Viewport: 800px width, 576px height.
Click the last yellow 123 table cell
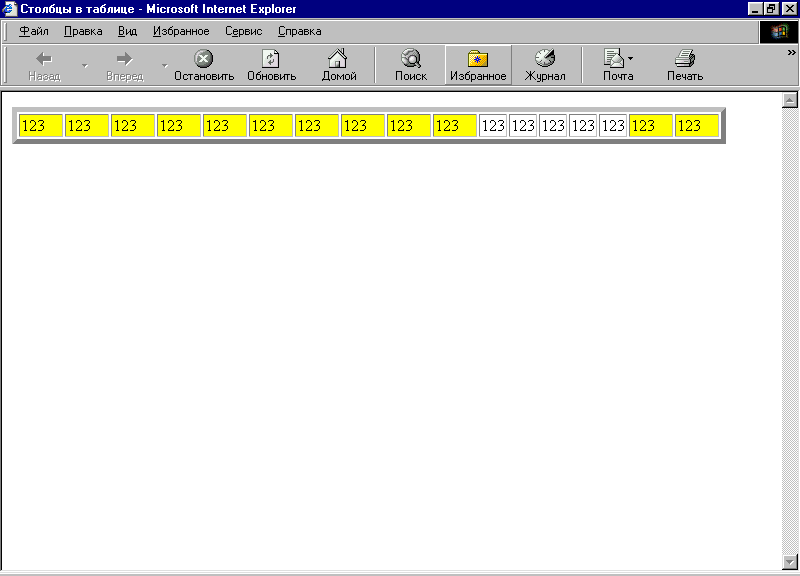[x=696, y=126]
